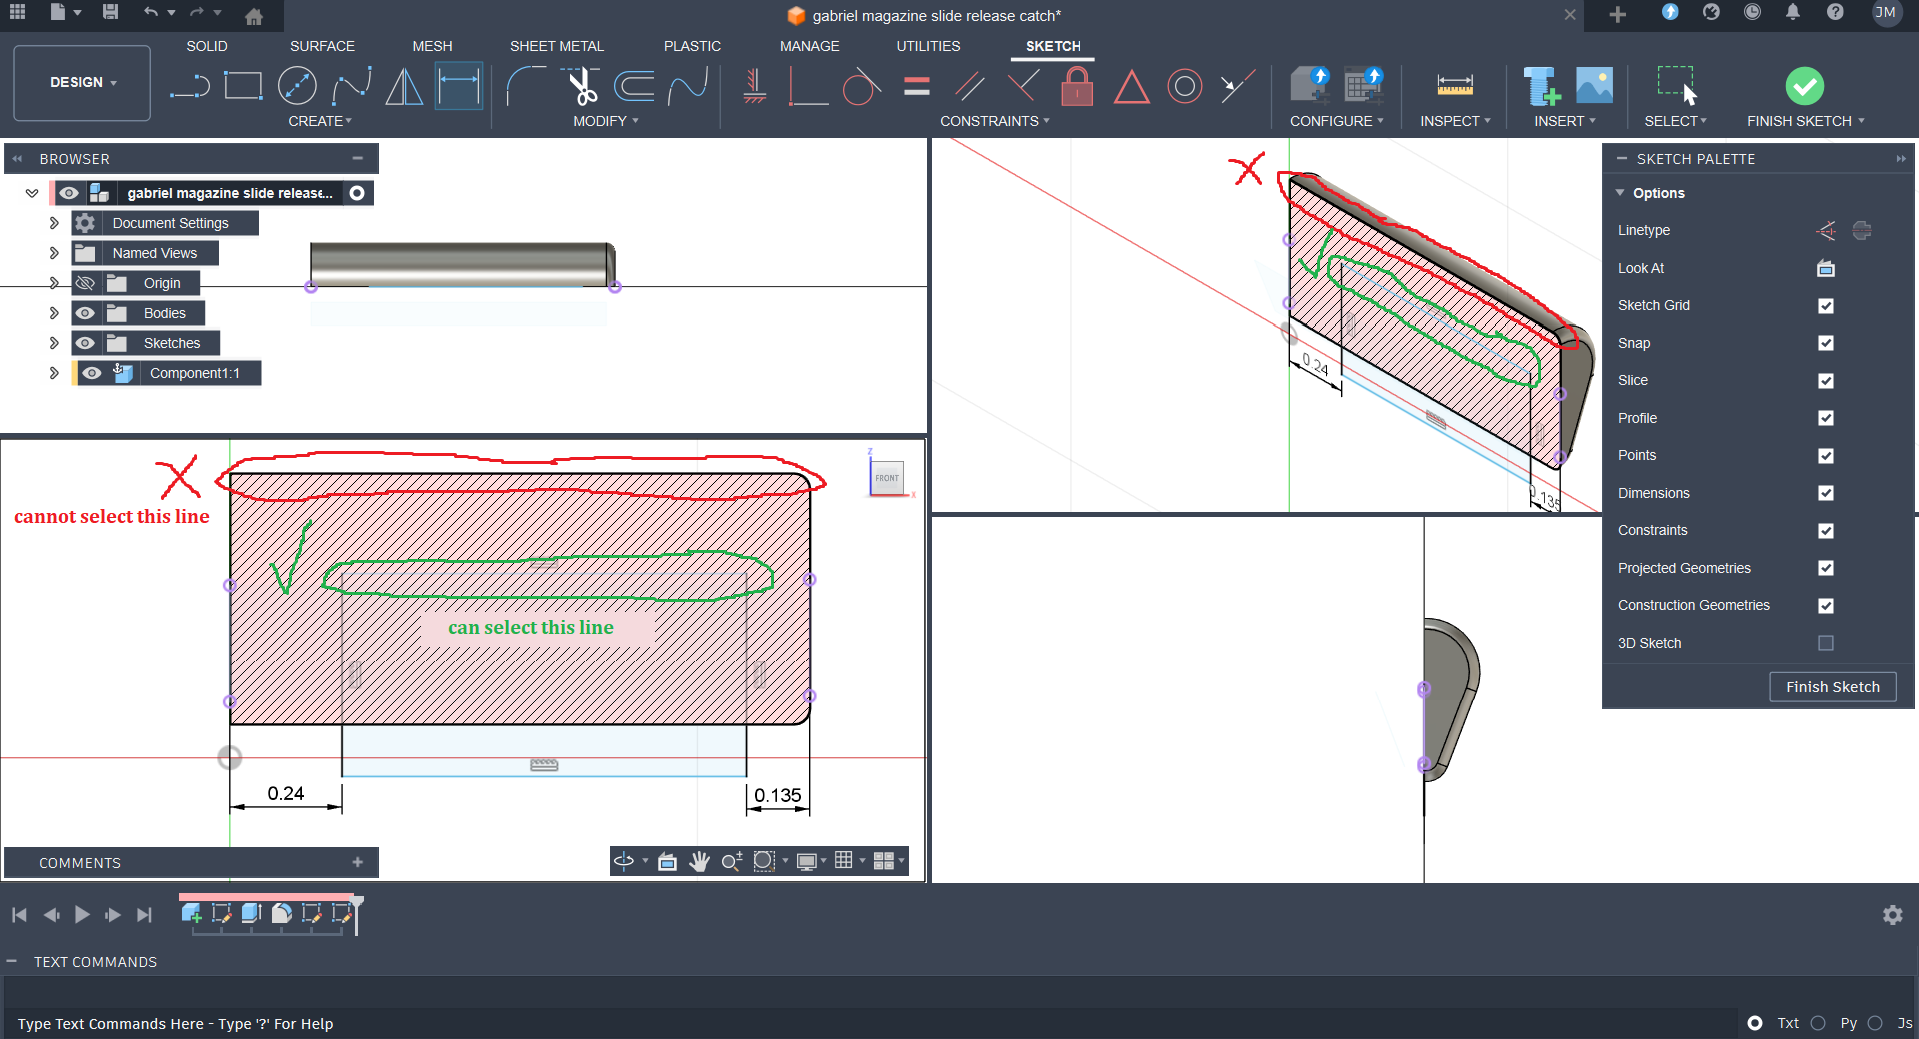The width and height of the screenshot is (1919, 1039).
Task: Switch to the MESH tab
Action: click(x=432, y=46)
